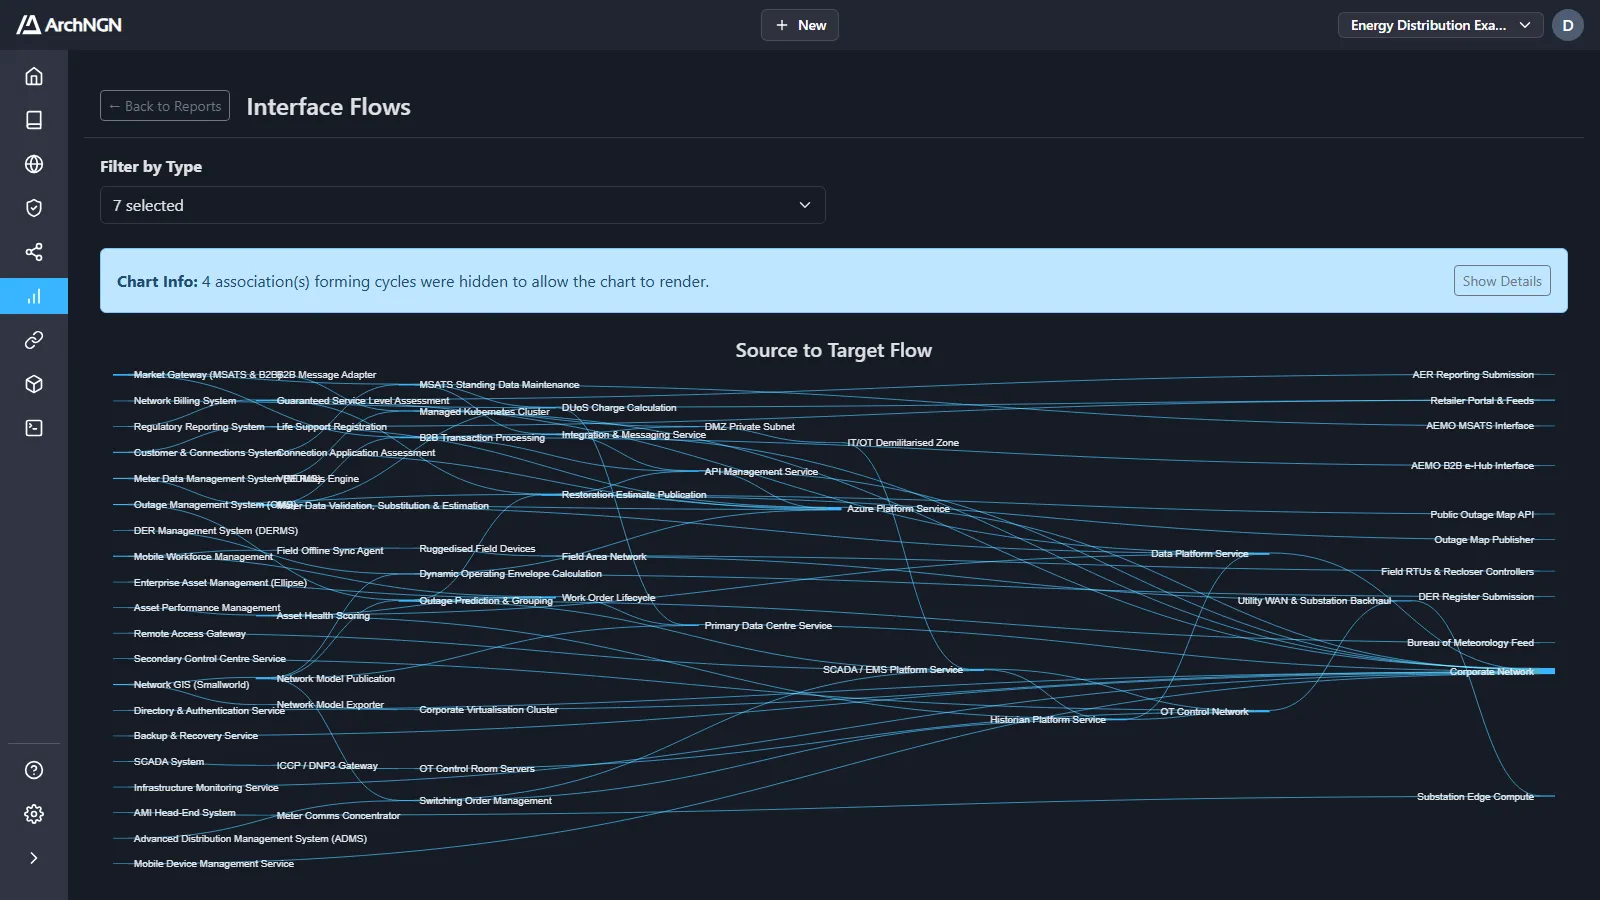Open the share nodes sidebar icon
The width and height of the screenshot is (1600, 900).
34,252
